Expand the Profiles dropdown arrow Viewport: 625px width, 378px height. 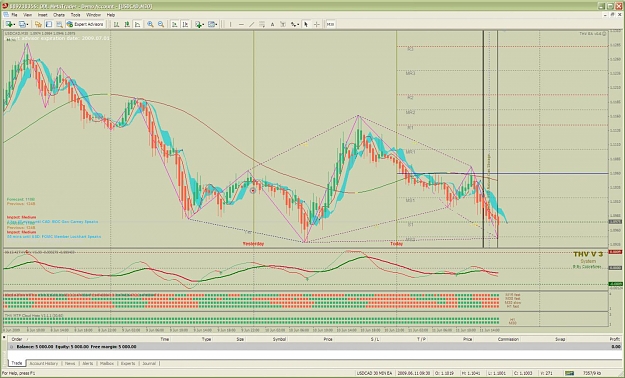27,24
